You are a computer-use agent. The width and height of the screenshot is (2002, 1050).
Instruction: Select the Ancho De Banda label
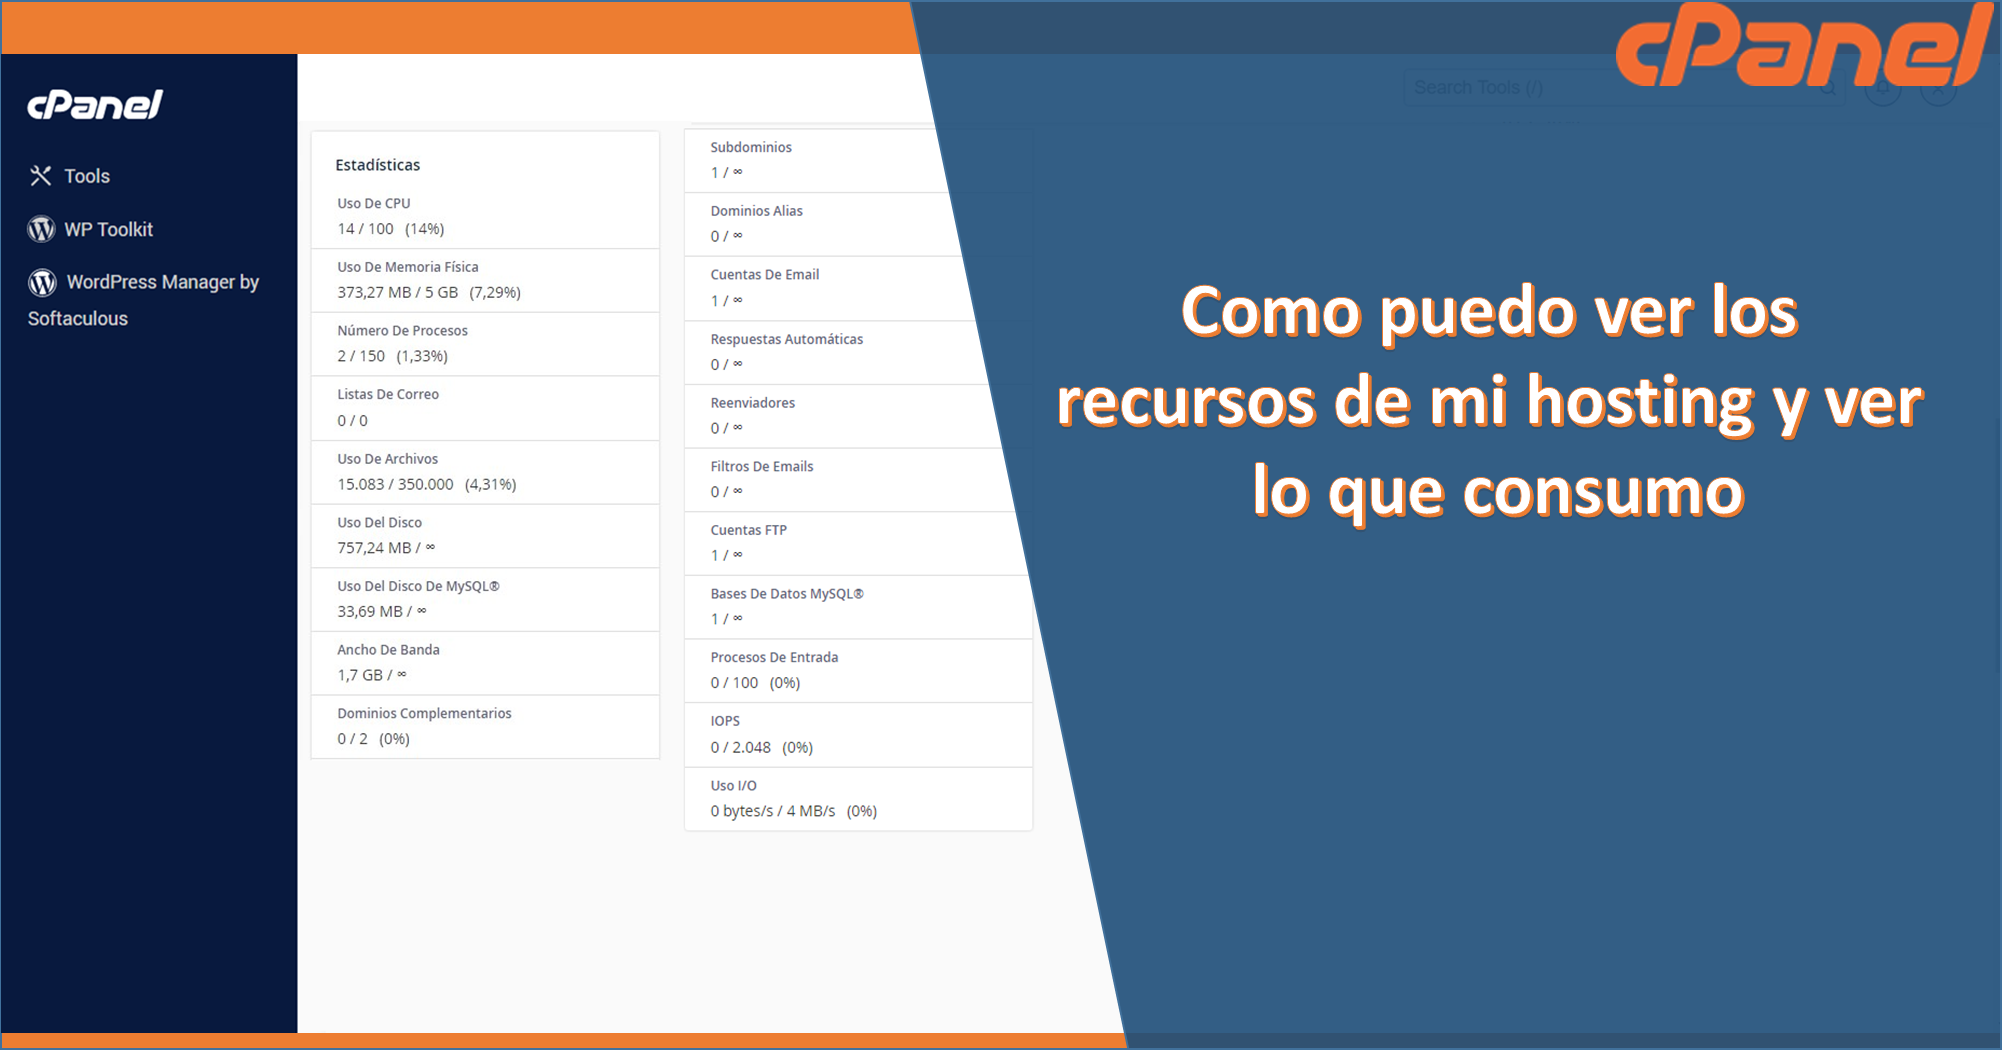[x=388, y=650]
